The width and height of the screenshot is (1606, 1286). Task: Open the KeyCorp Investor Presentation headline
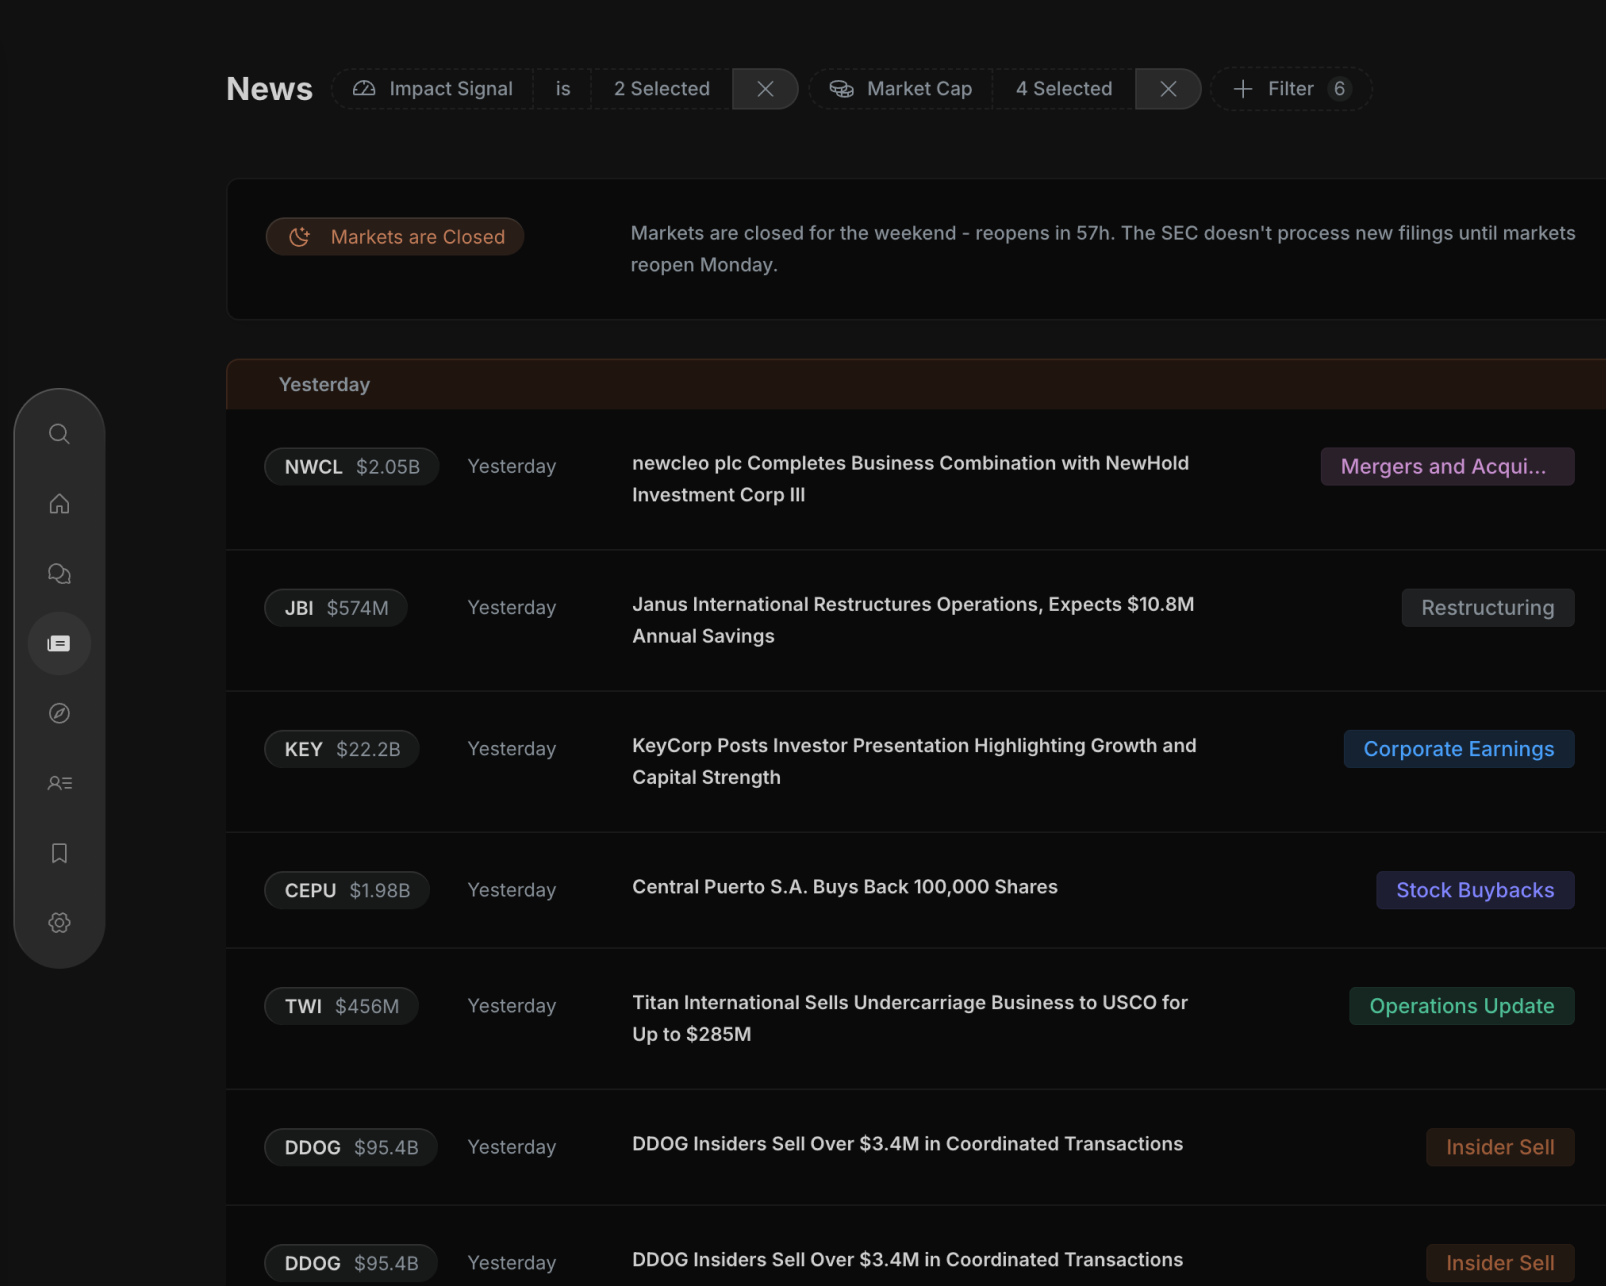[x=914, y=761]
